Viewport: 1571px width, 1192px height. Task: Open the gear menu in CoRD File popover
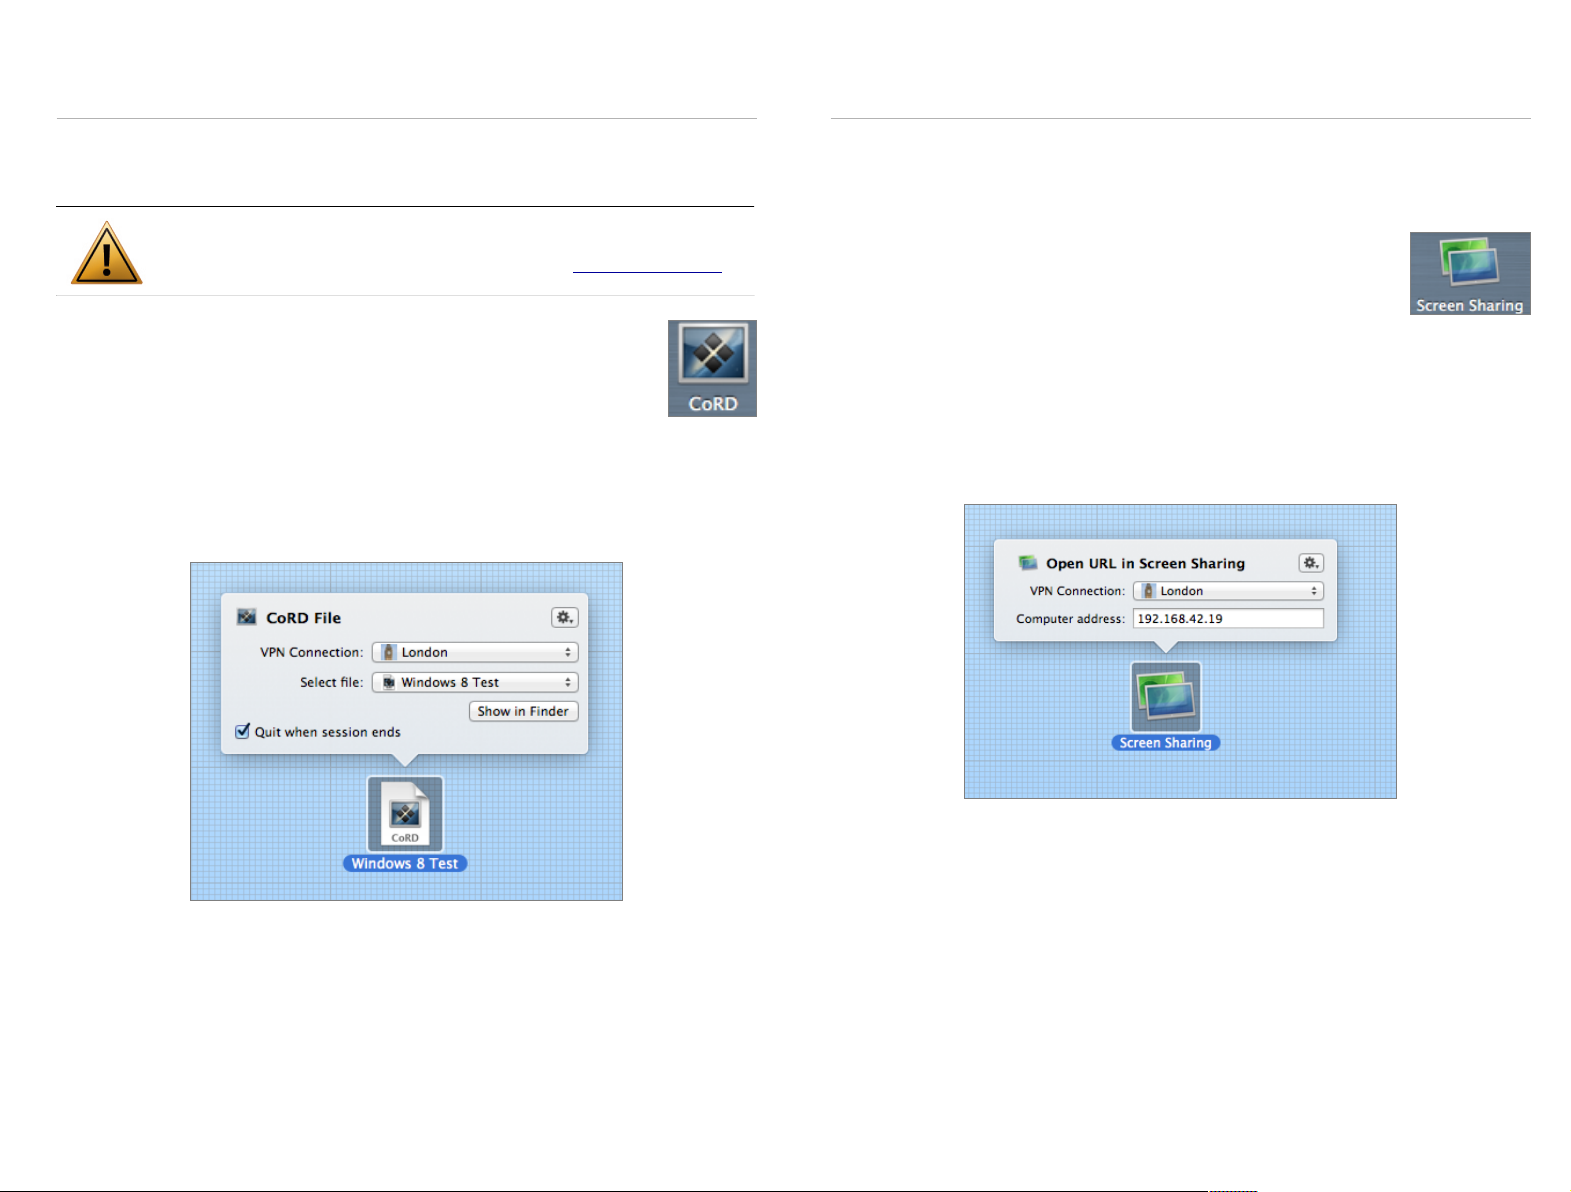point(565,618)
